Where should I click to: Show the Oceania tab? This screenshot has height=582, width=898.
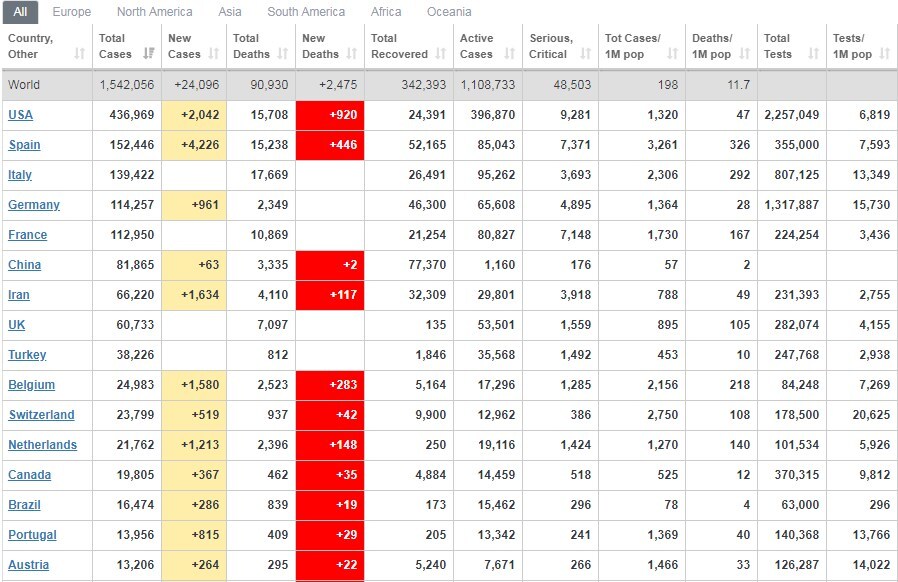tap(449, 12)
